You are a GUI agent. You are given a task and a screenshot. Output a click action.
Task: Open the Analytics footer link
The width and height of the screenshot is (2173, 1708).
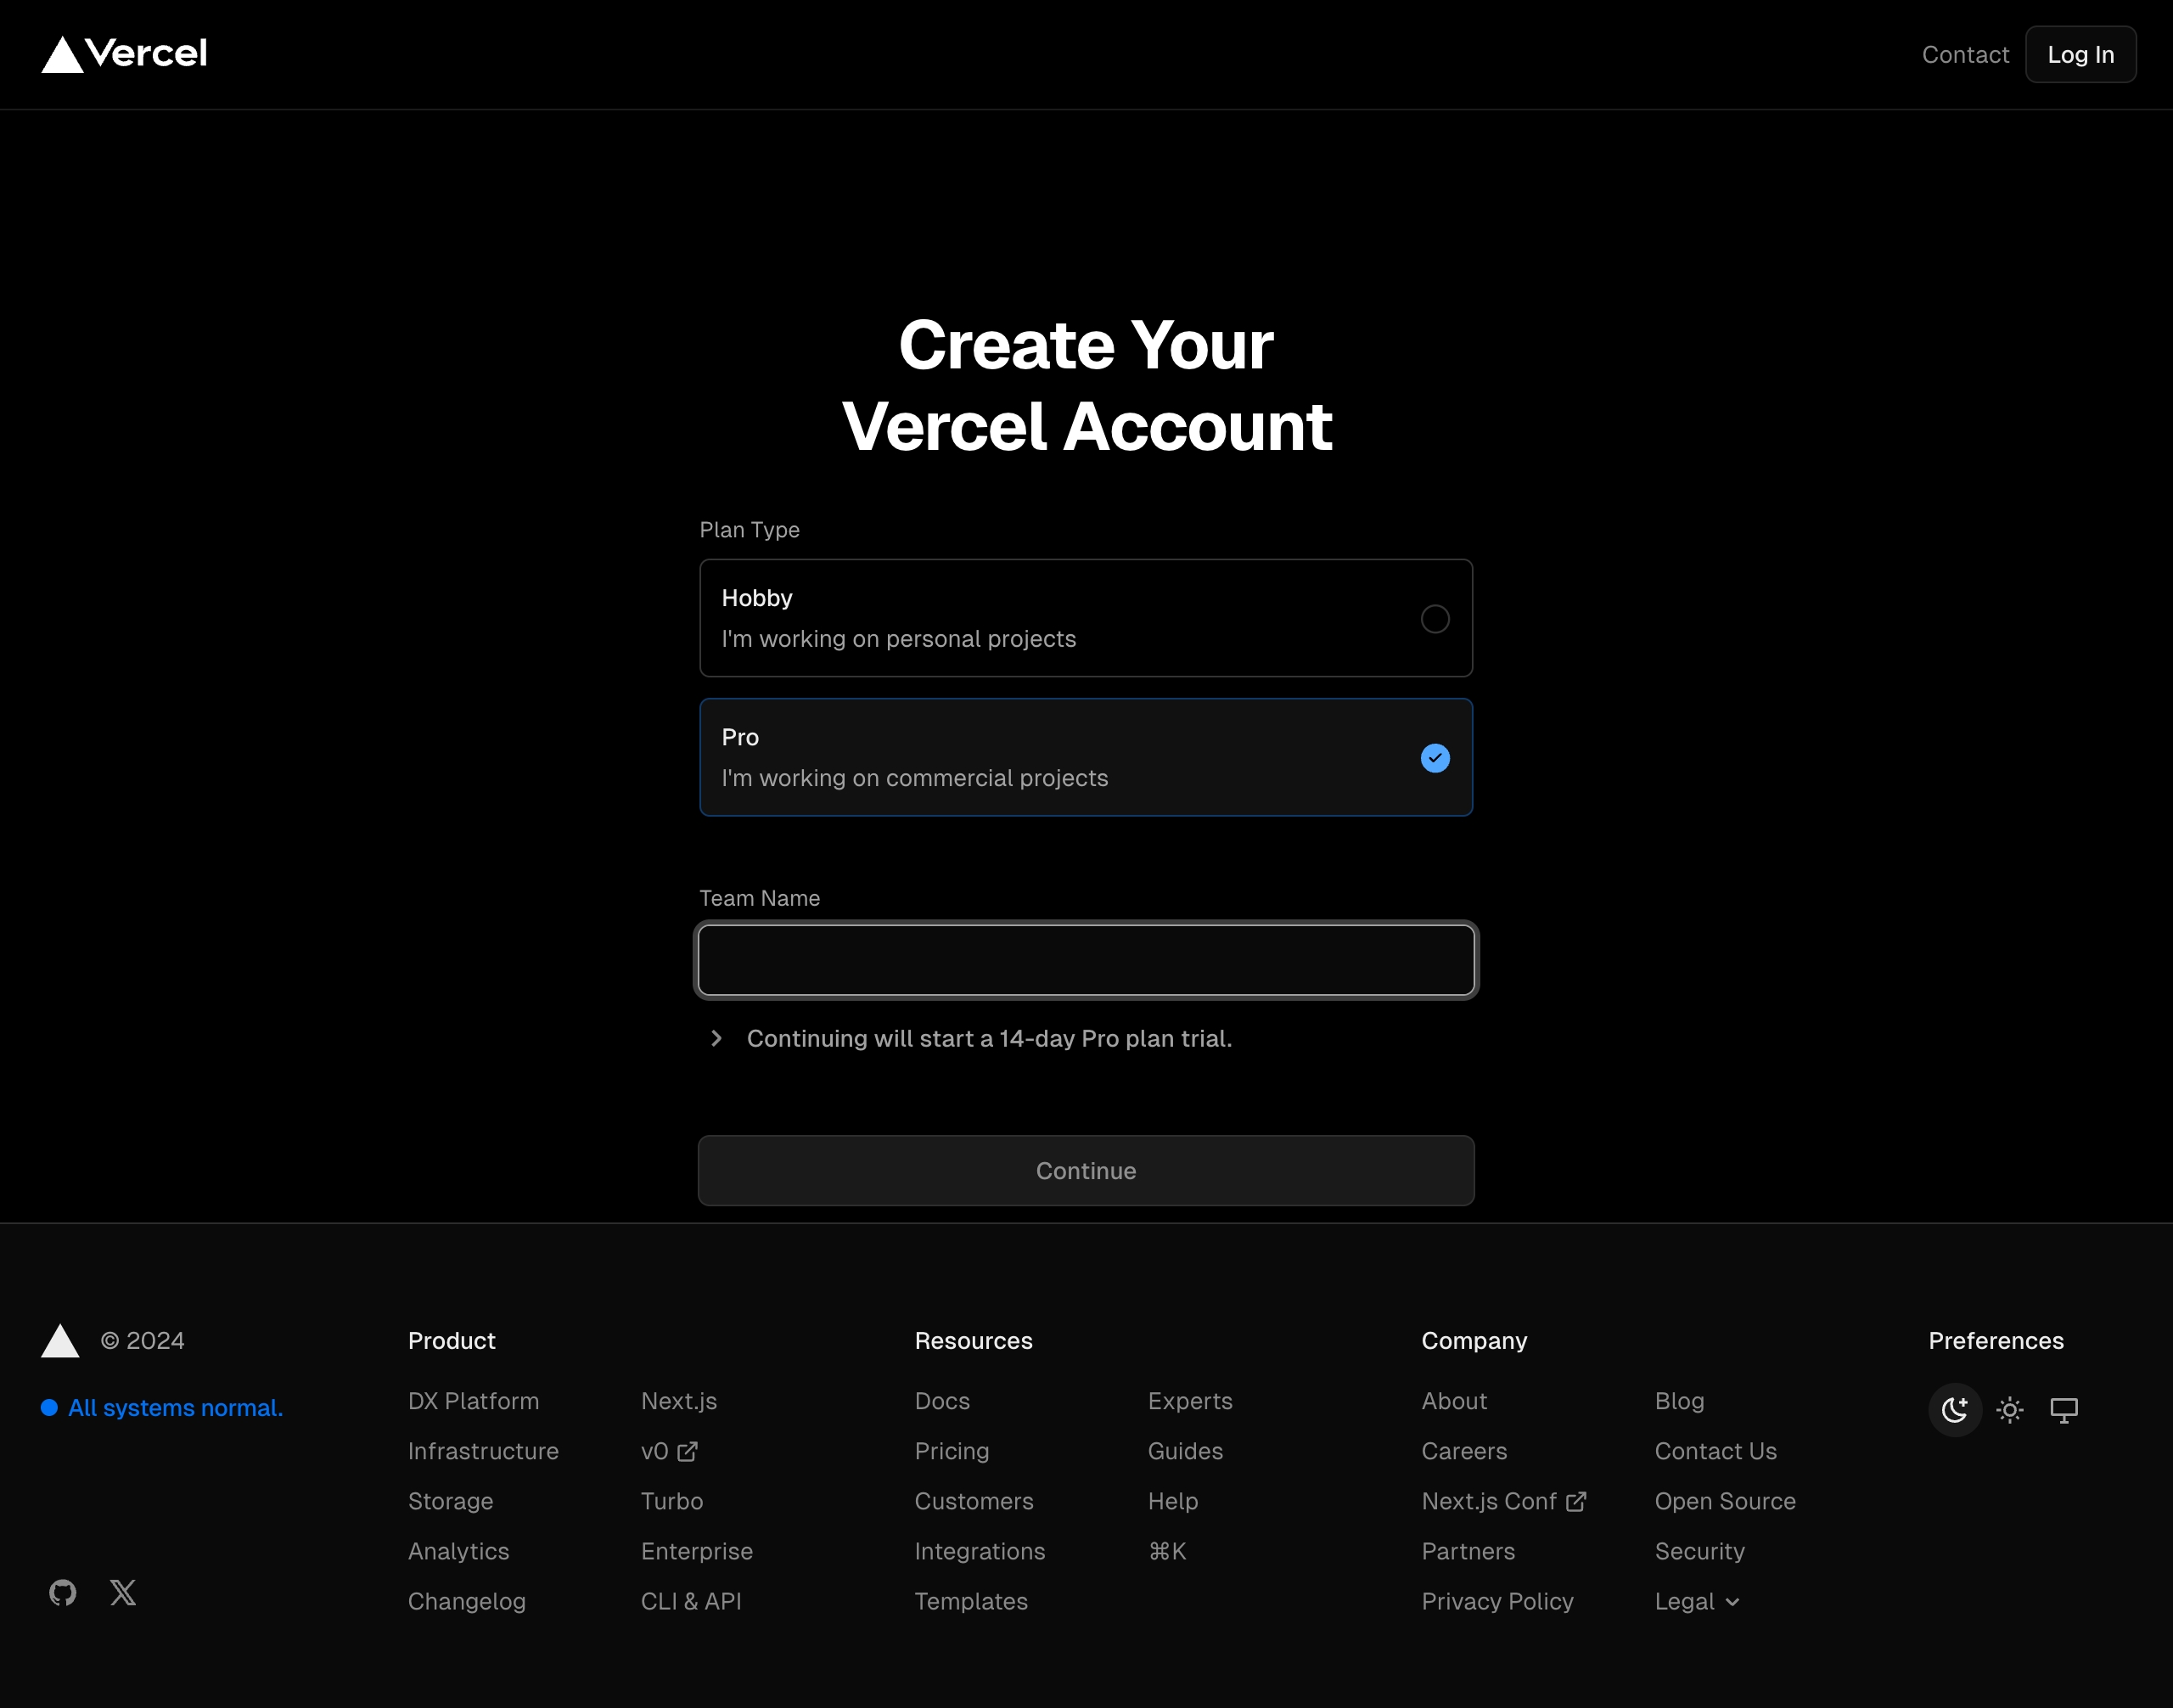(459, 1551)
